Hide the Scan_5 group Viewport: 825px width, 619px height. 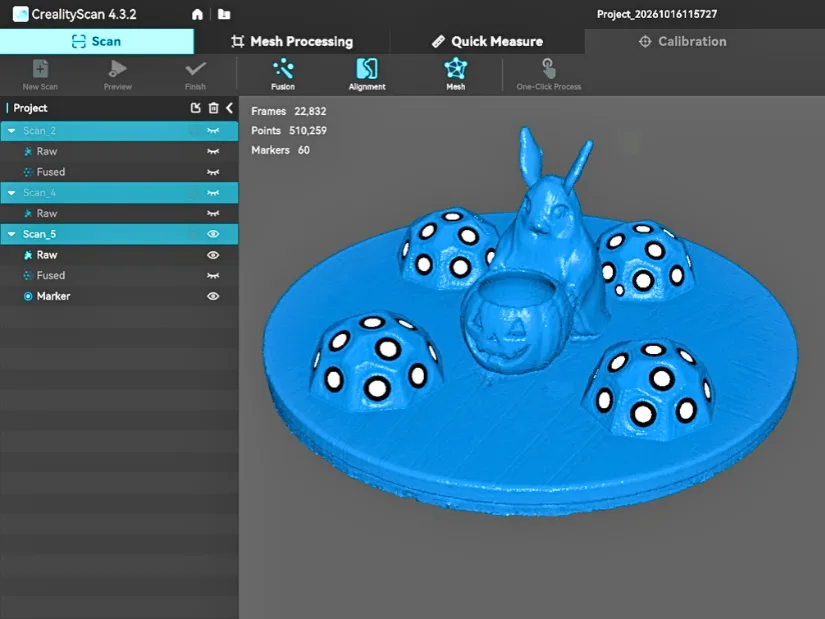(x=213, y=234)
